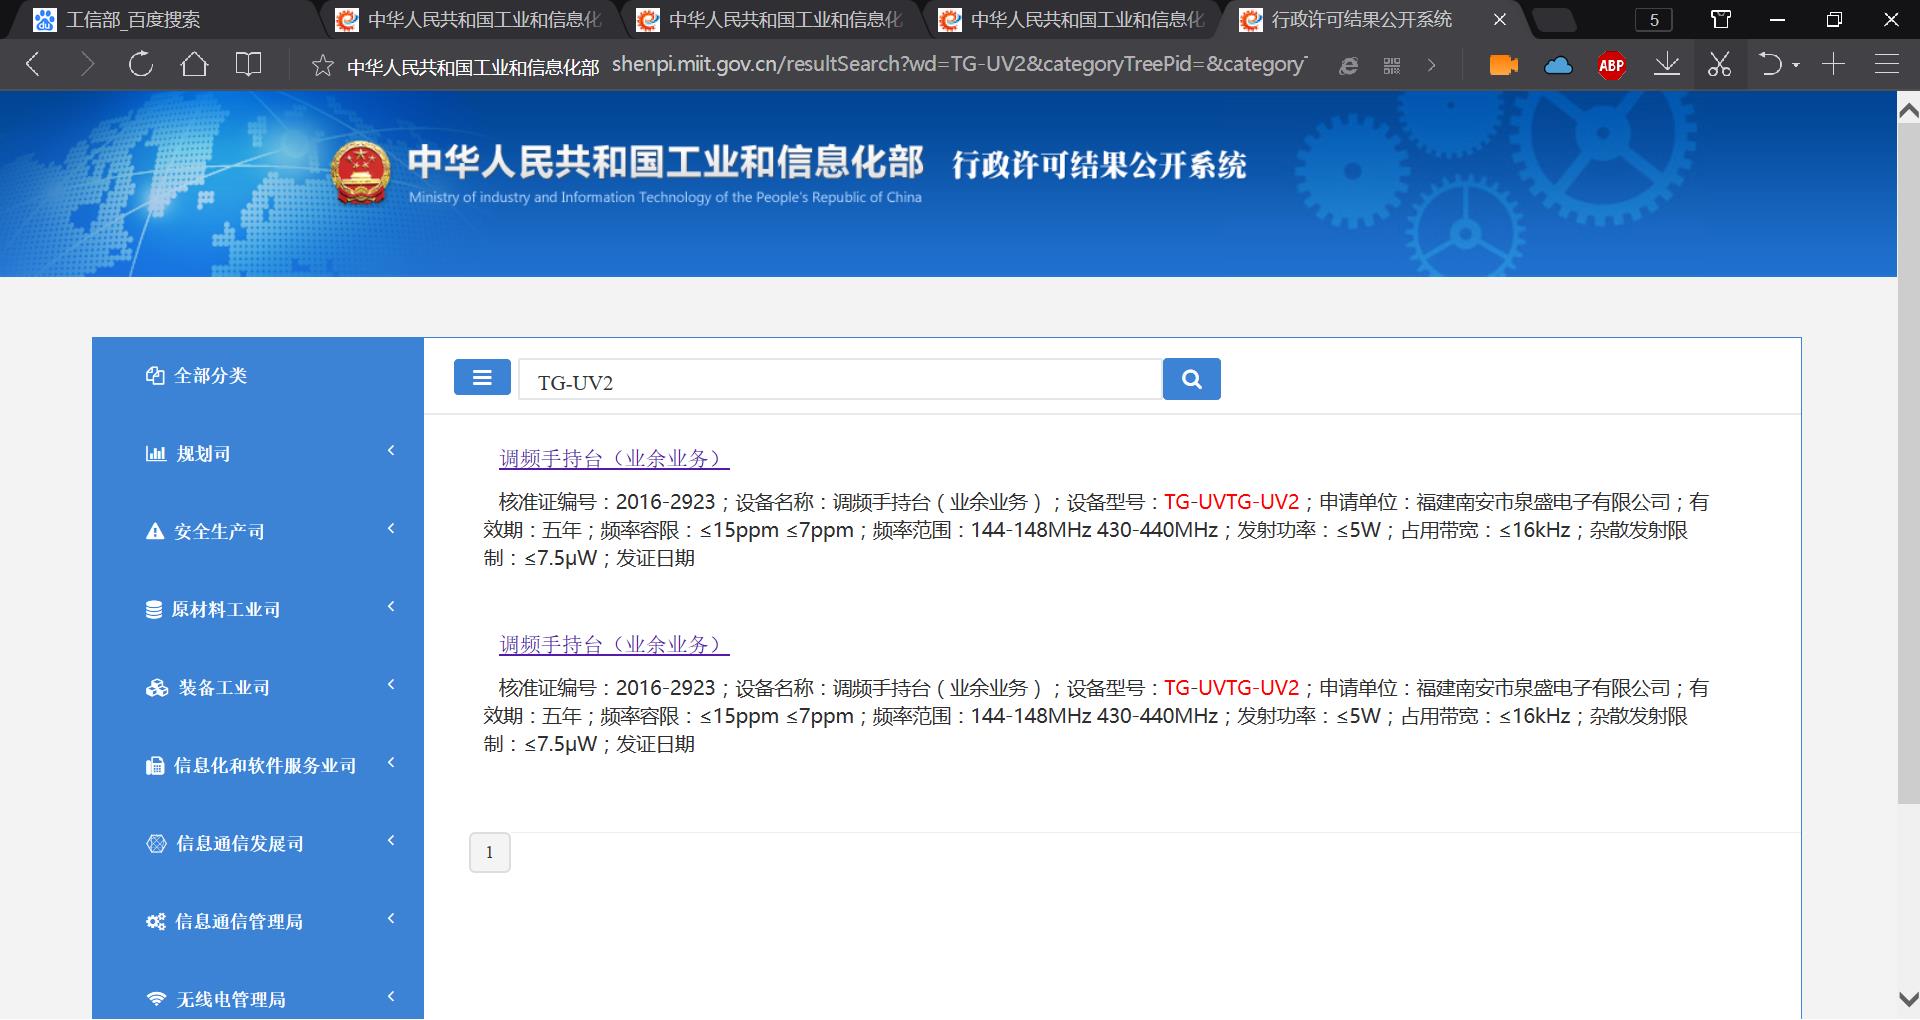Screen dimensions: 1920x1020
Task: Show the list of 5 open tabs
Action: (1654, 20)
